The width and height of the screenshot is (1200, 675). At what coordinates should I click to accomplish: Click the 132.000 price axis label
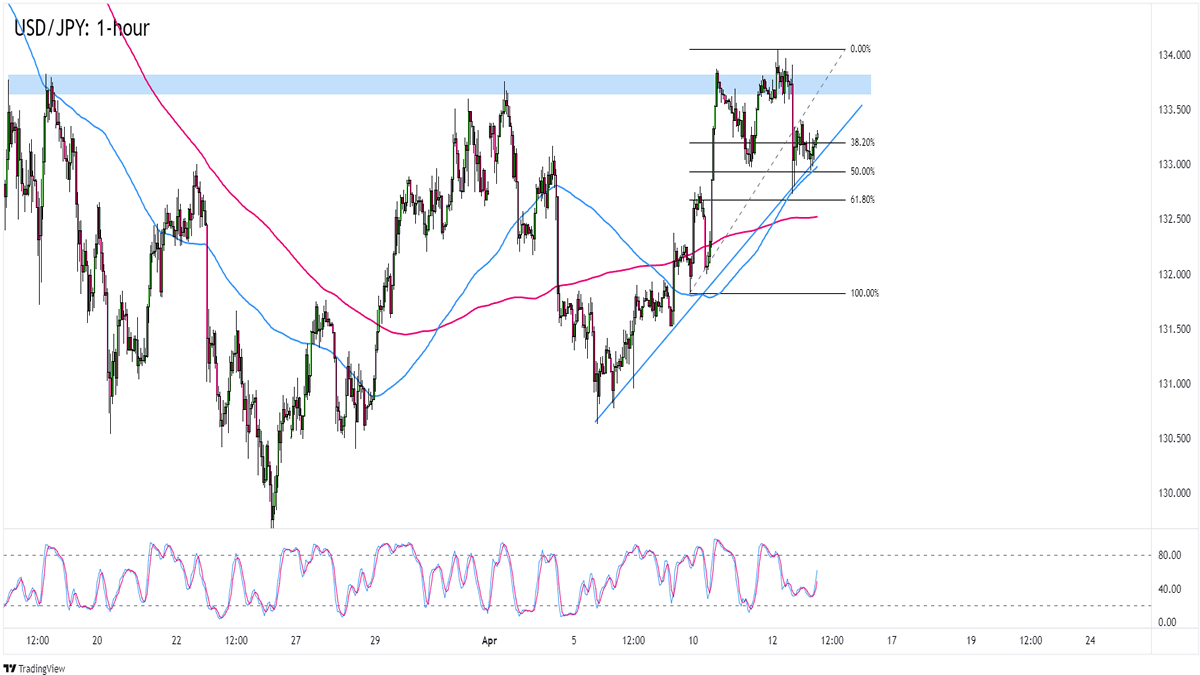click(1174, 275)
